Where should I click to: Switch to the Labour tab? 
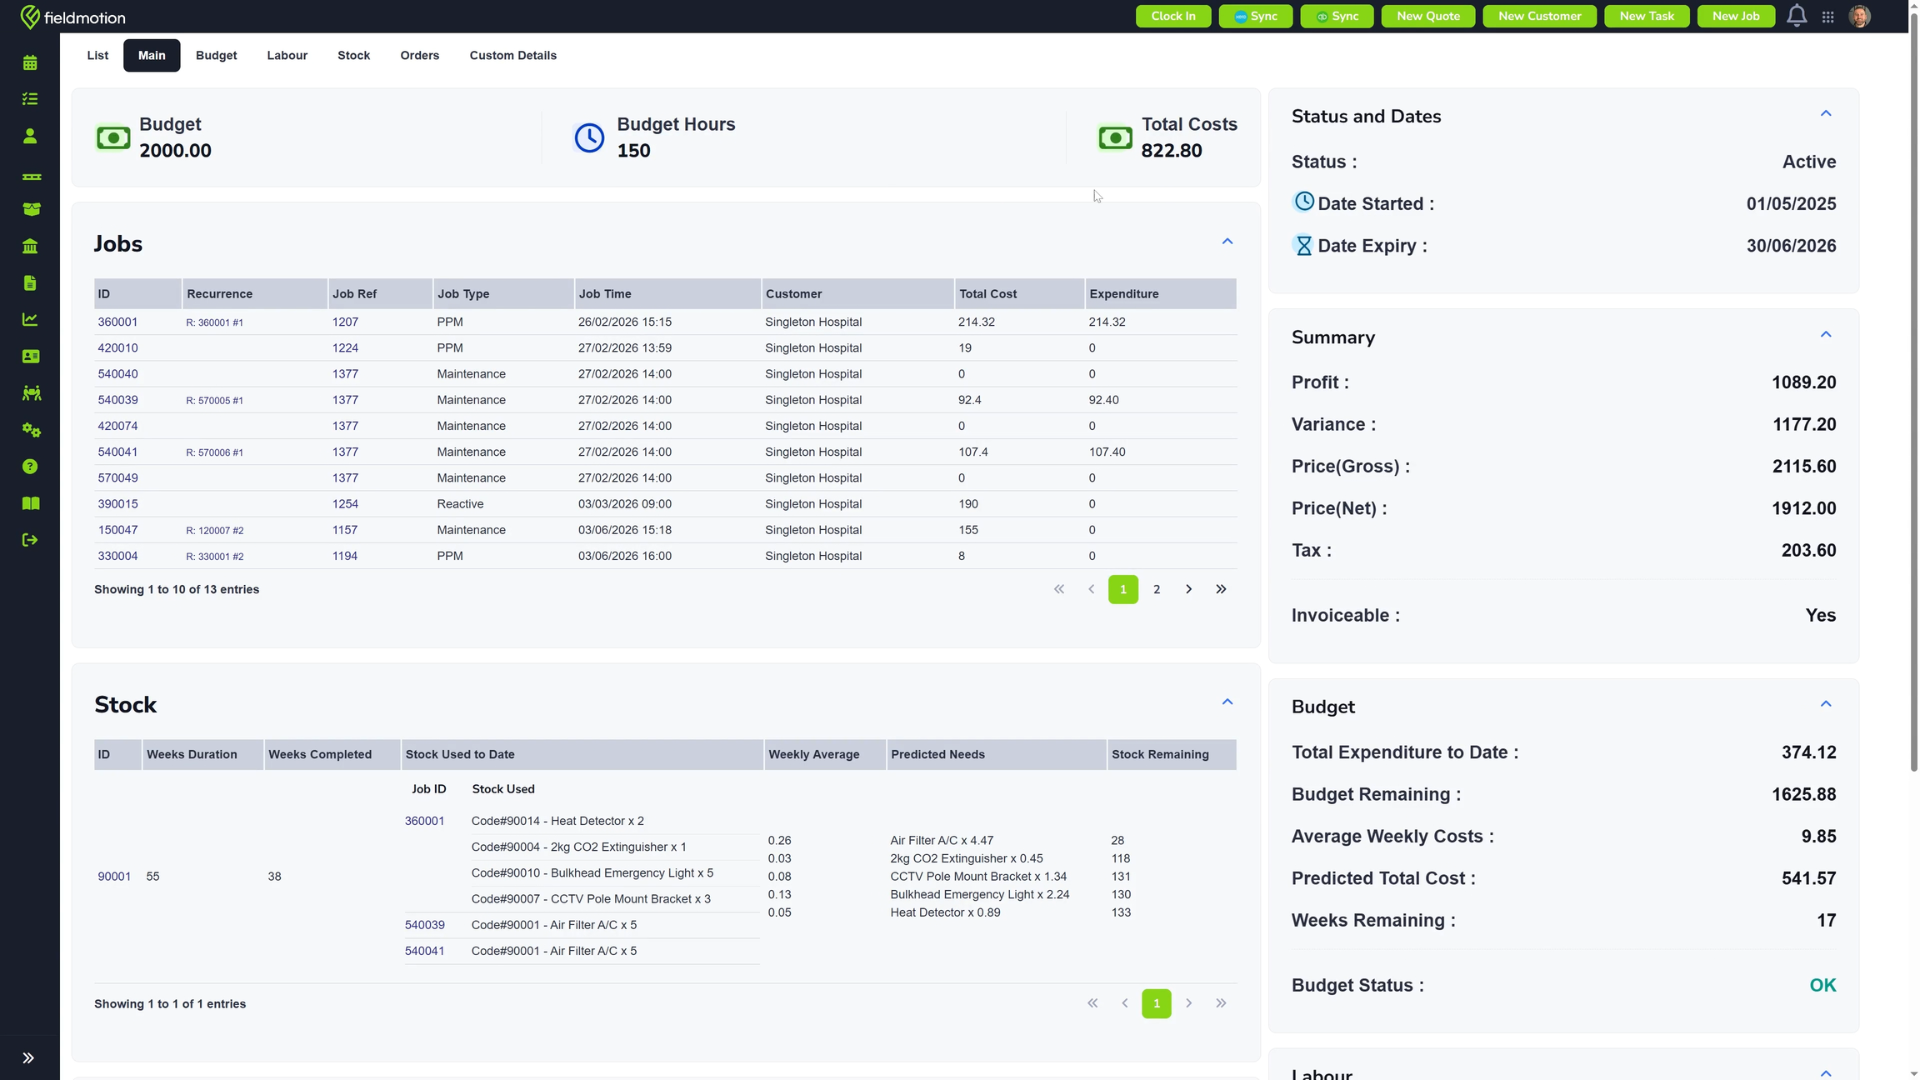287,56
